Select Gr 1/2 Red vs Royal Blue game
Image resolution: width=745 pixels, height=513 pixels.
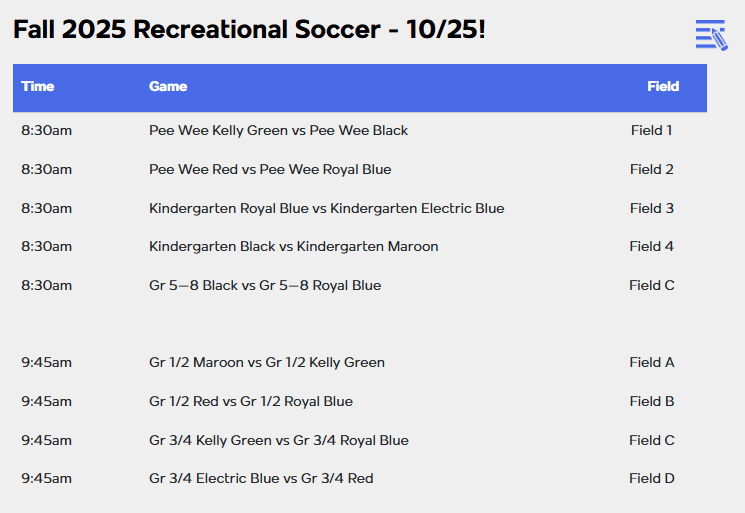point(251,402)
